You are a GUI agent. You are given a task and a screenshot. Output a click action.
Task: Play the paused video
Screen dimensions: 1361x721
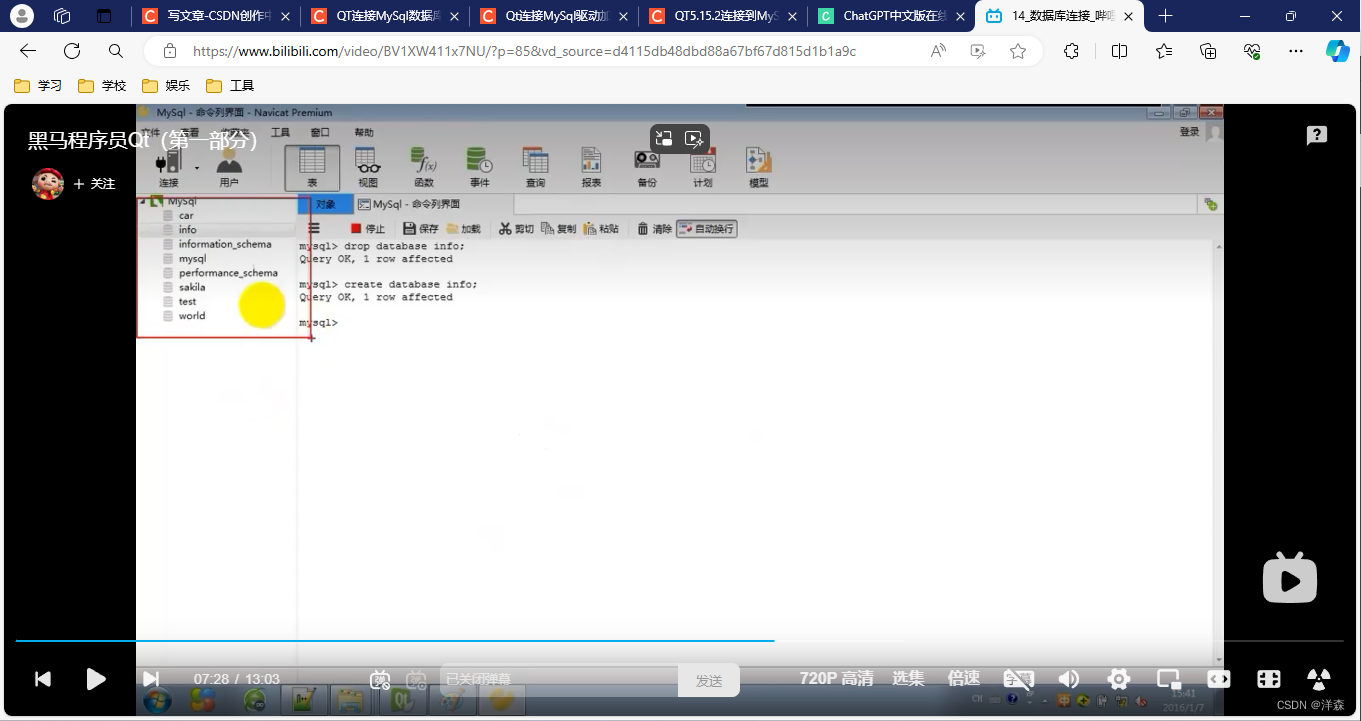(96, 679)
